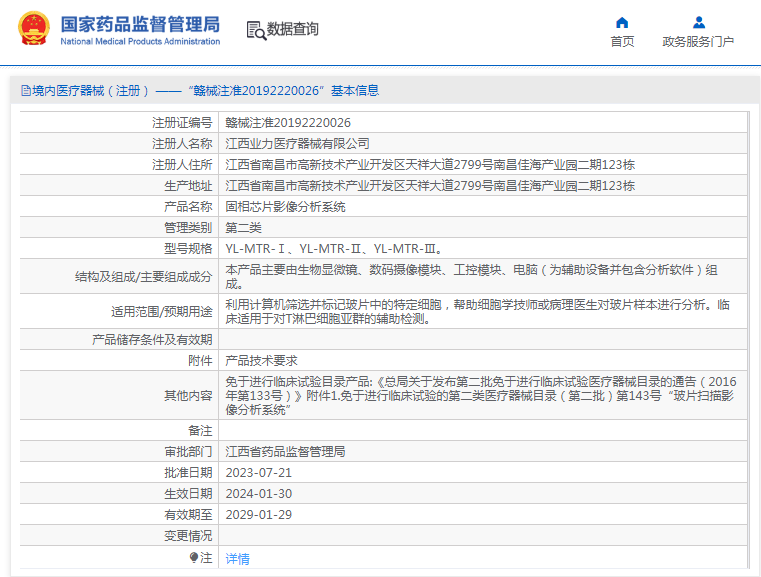
Task: Click 第二类 management category value
Action: click(x=243, y=228)
